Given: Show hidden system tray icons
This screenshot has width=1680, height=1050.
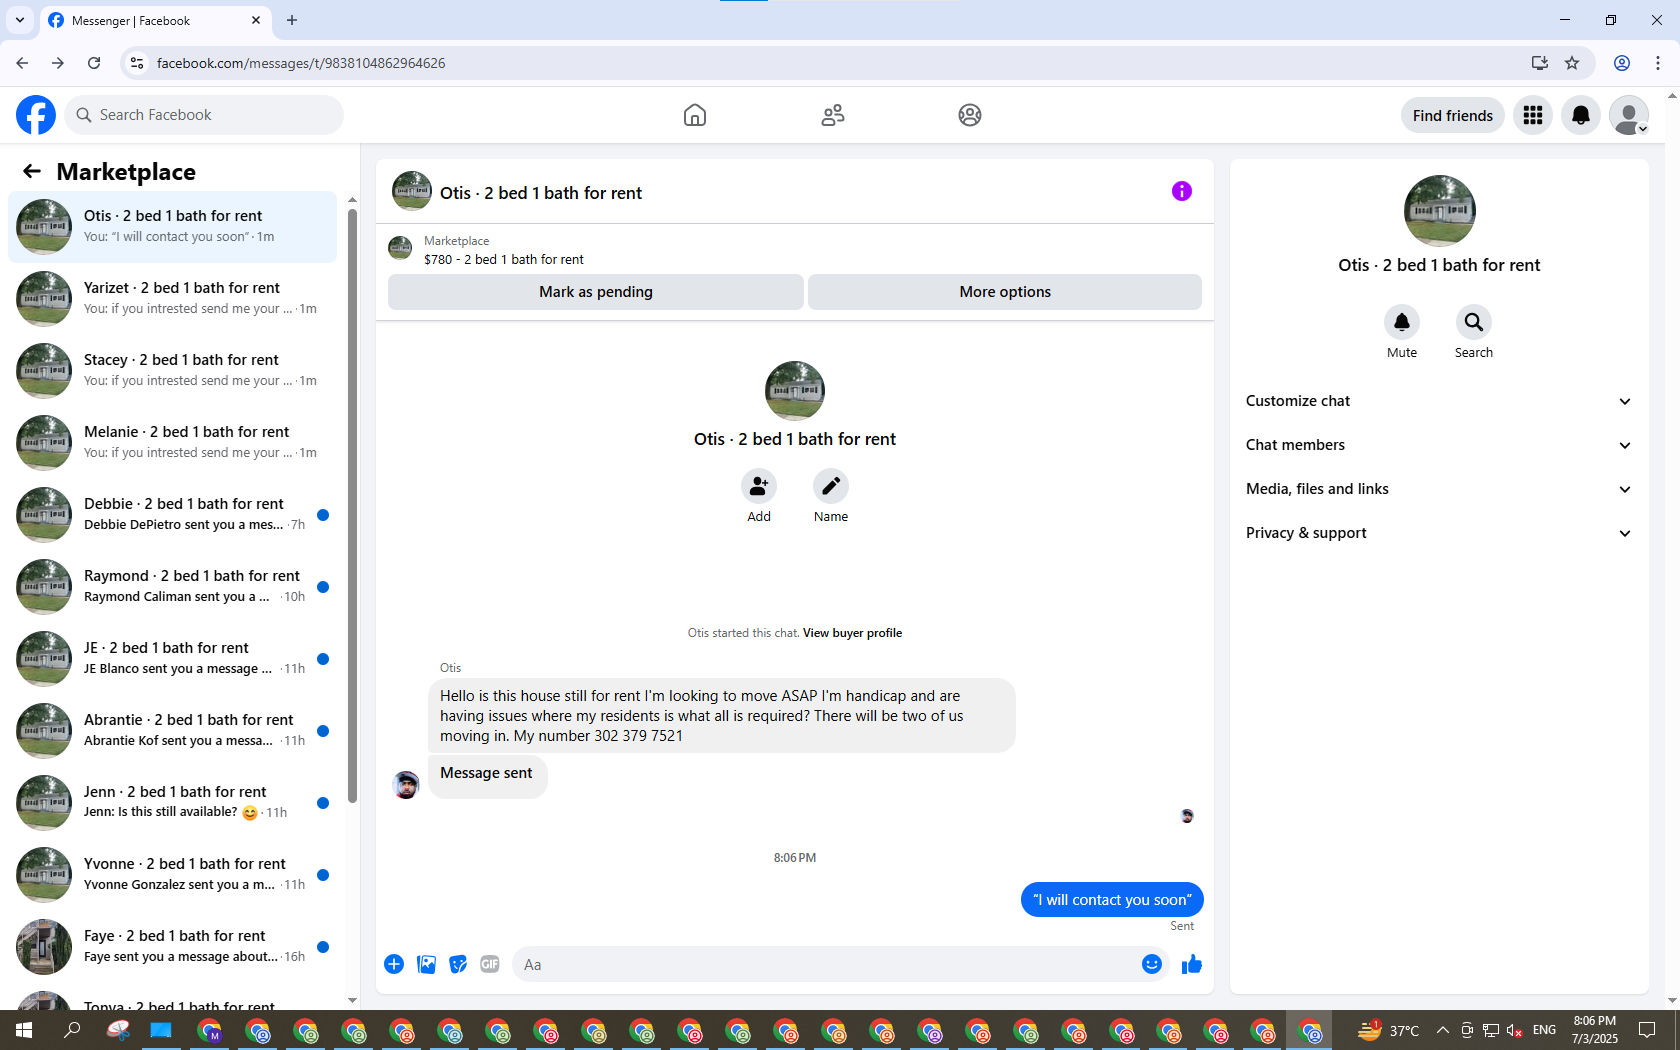Looking at the screenshot, I should click(1442, 1030).
